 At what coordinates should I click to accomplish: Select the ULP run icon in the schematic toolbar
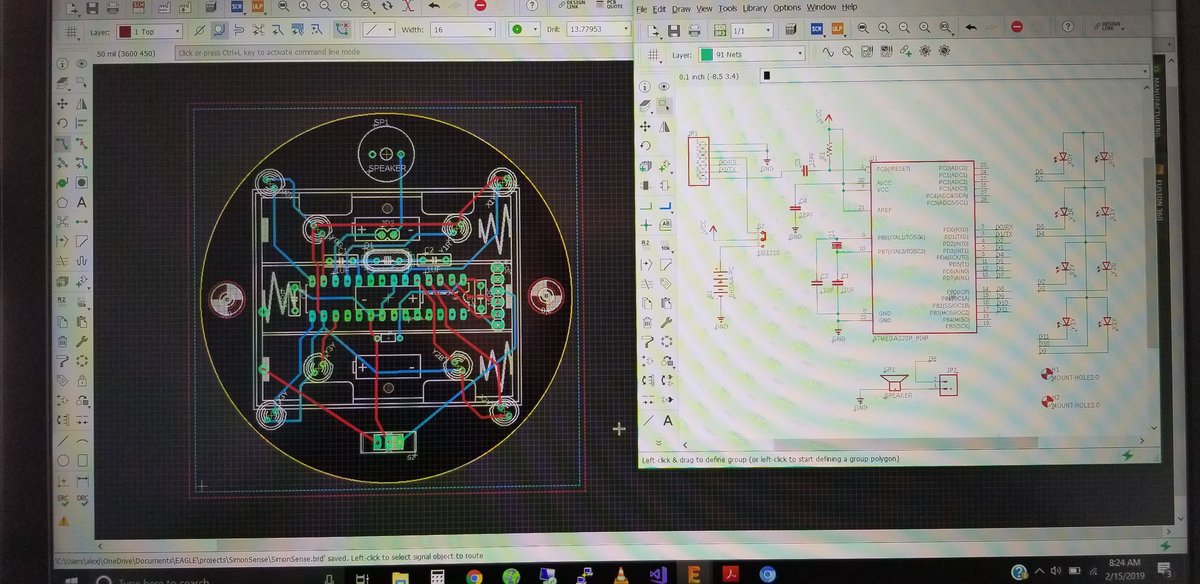(837, 29)
